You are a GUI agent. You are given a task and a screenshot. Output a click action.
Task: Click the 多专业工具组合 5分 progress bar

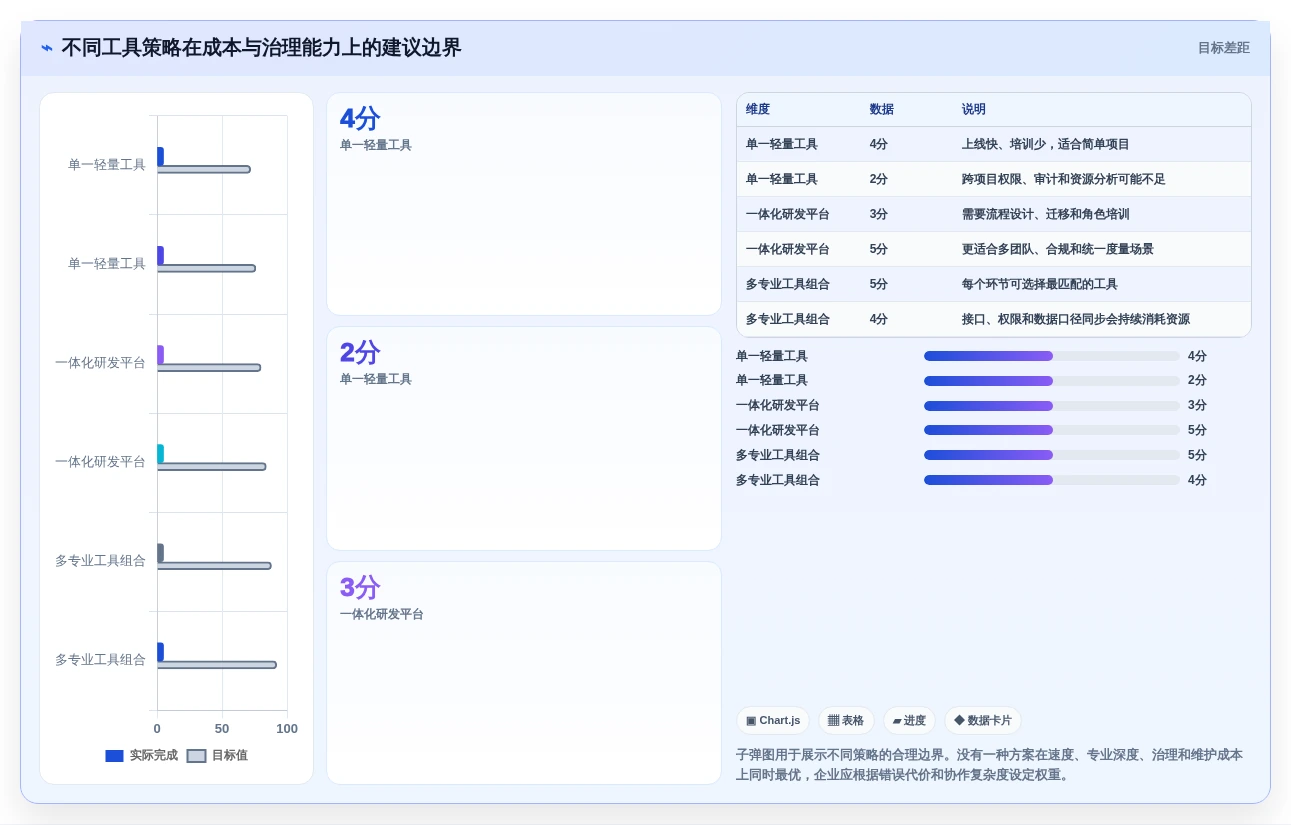[1052, 455]
